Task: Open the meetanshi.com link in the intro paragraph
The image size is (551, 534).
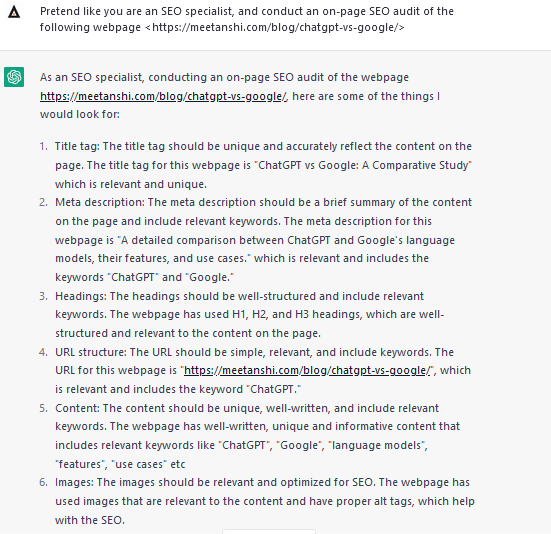Action: [164, 96]
